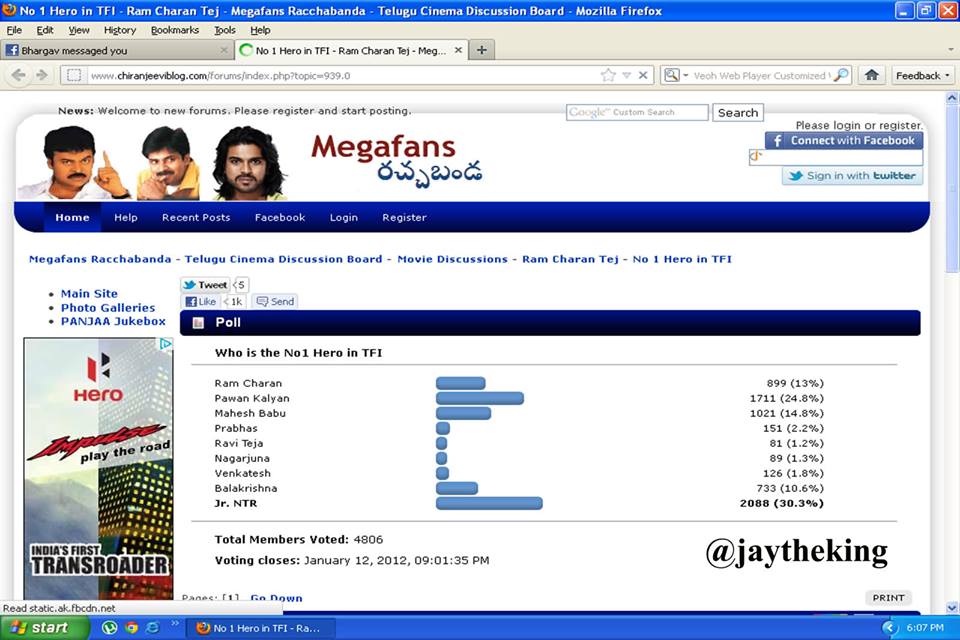Click the Google Custom Search input field

[637, 113]
